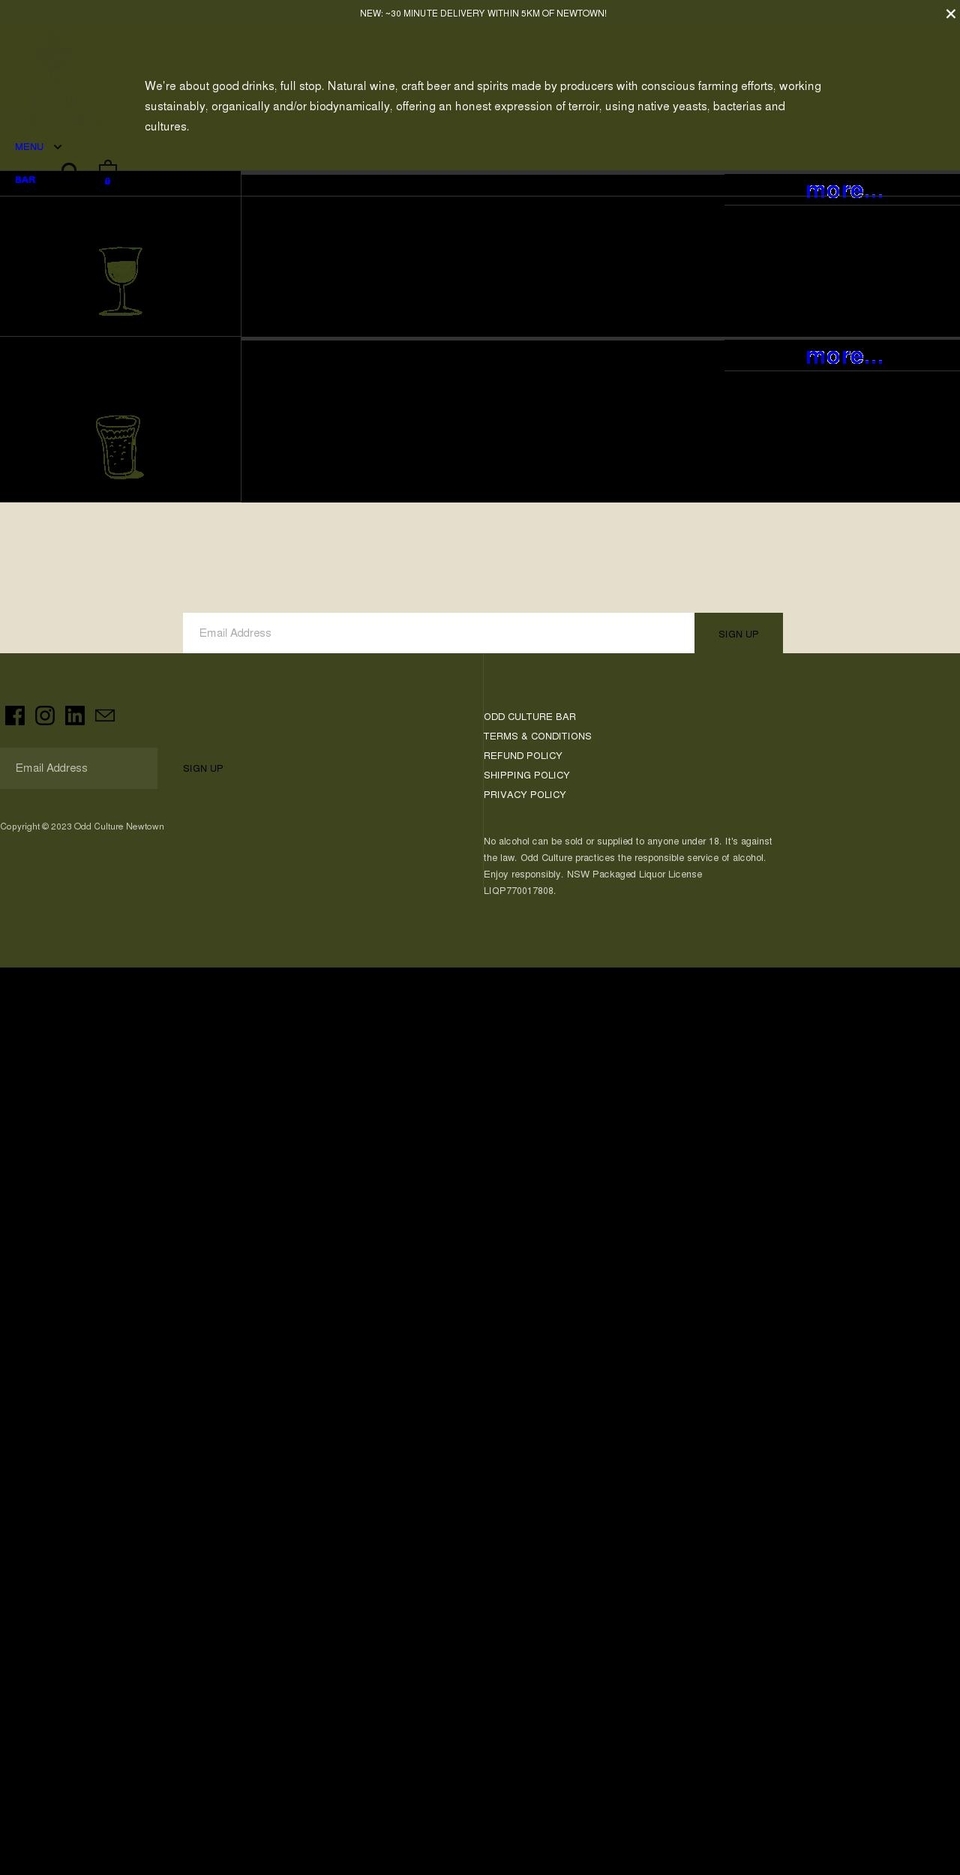Focus the newsletter Email Address field
Screen dimensions: 960x1875
pos(438,633)
